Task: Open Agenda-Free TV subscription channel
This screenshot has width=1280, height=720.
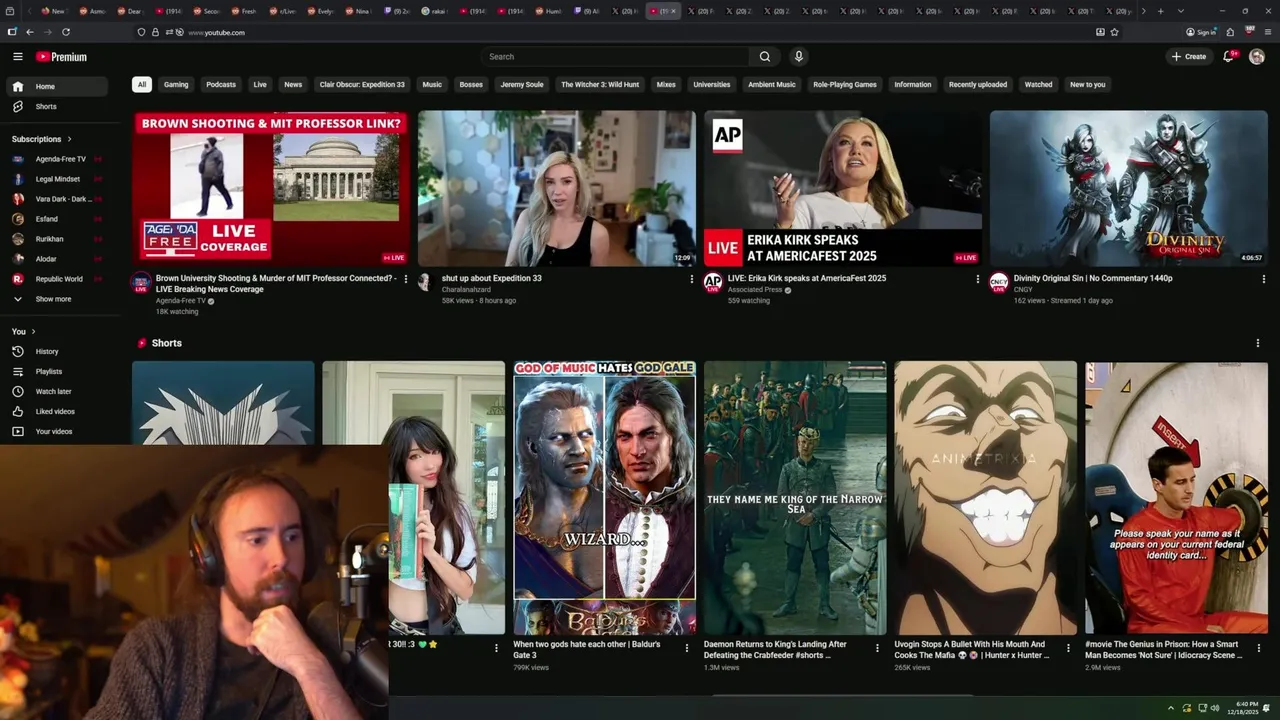Action: [58, 159]
